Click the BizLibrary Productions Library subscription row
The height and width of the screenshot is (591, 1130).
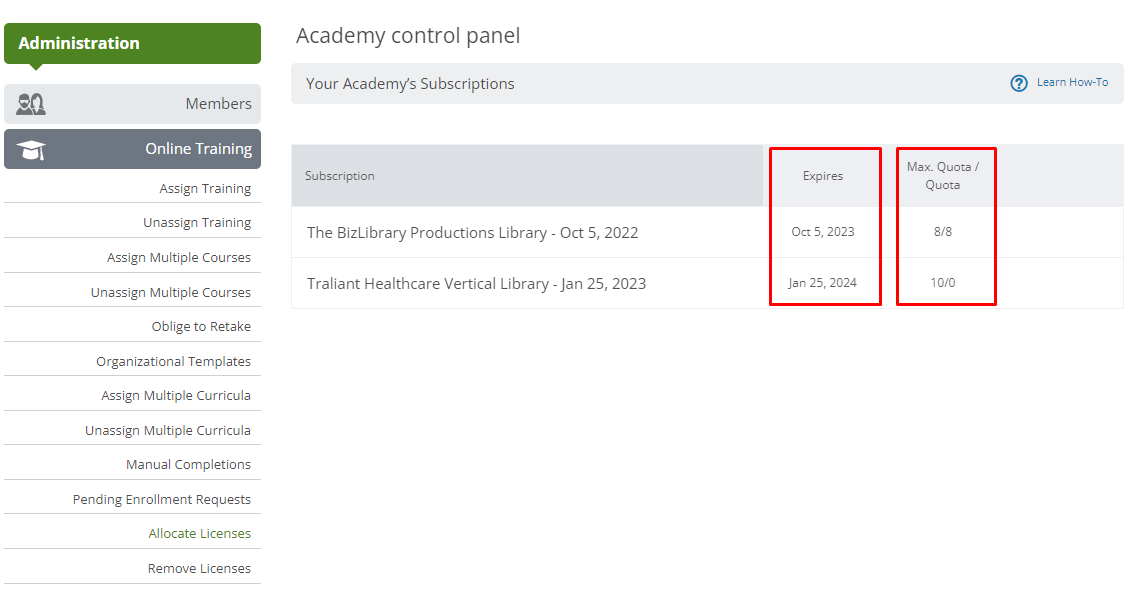[707, 232]
